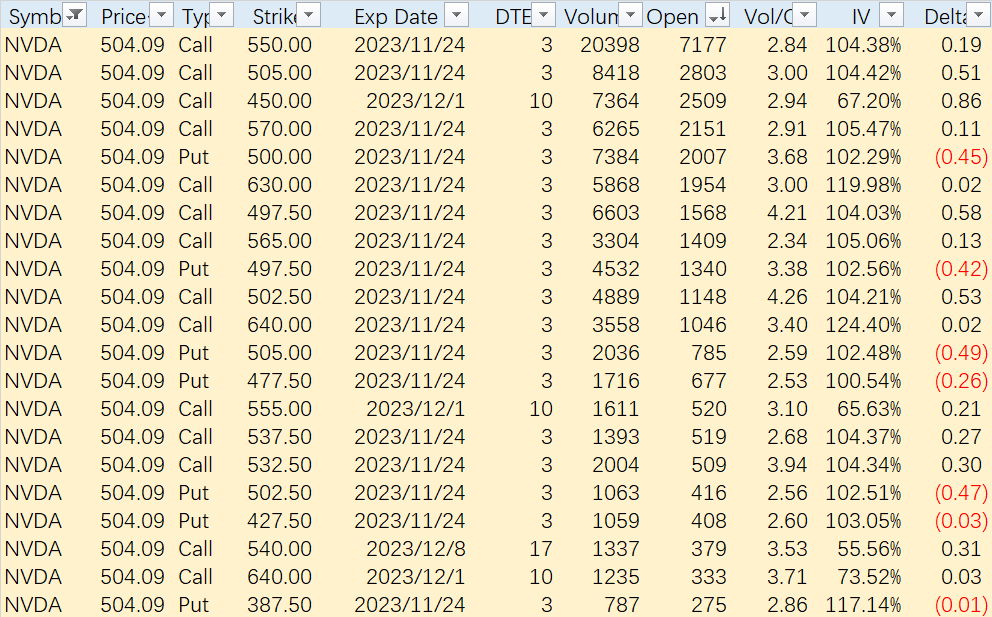Select volume cell 8418
This screenshot has width=992, height=617.
[616, 73]
